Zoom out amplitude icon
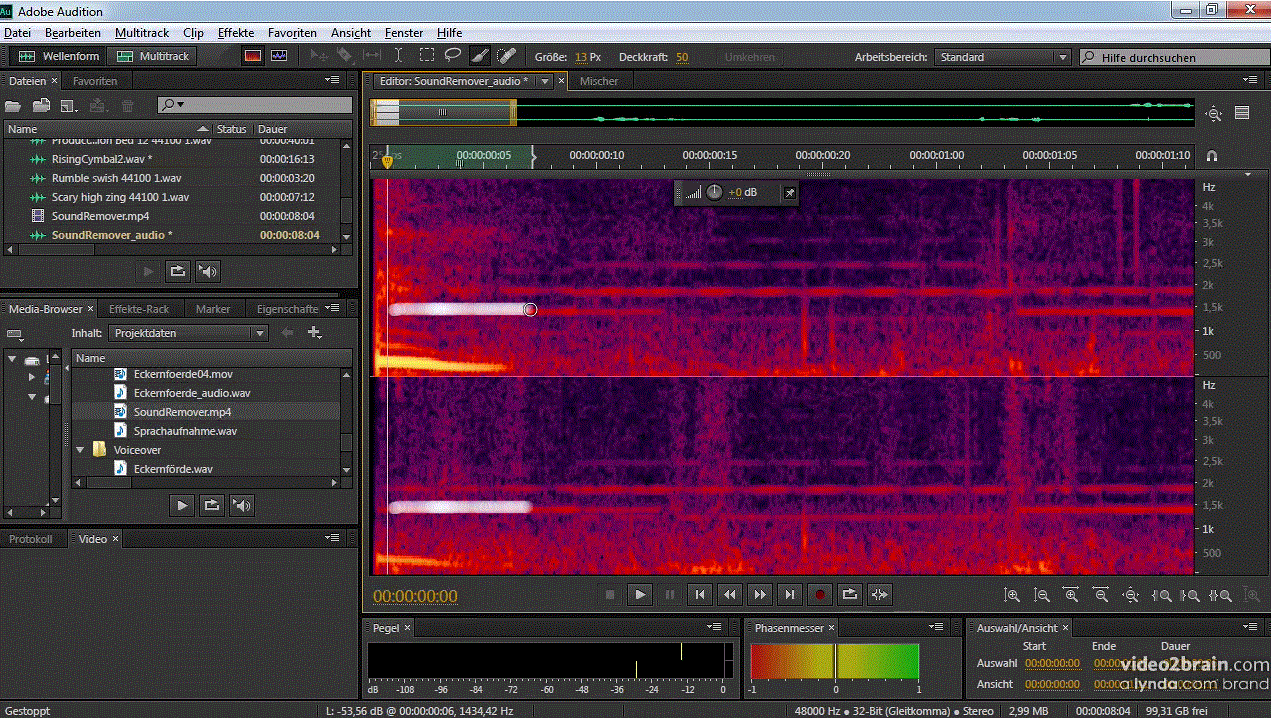The width and height of the screenshot is (1271, 718). point(1042,595)
